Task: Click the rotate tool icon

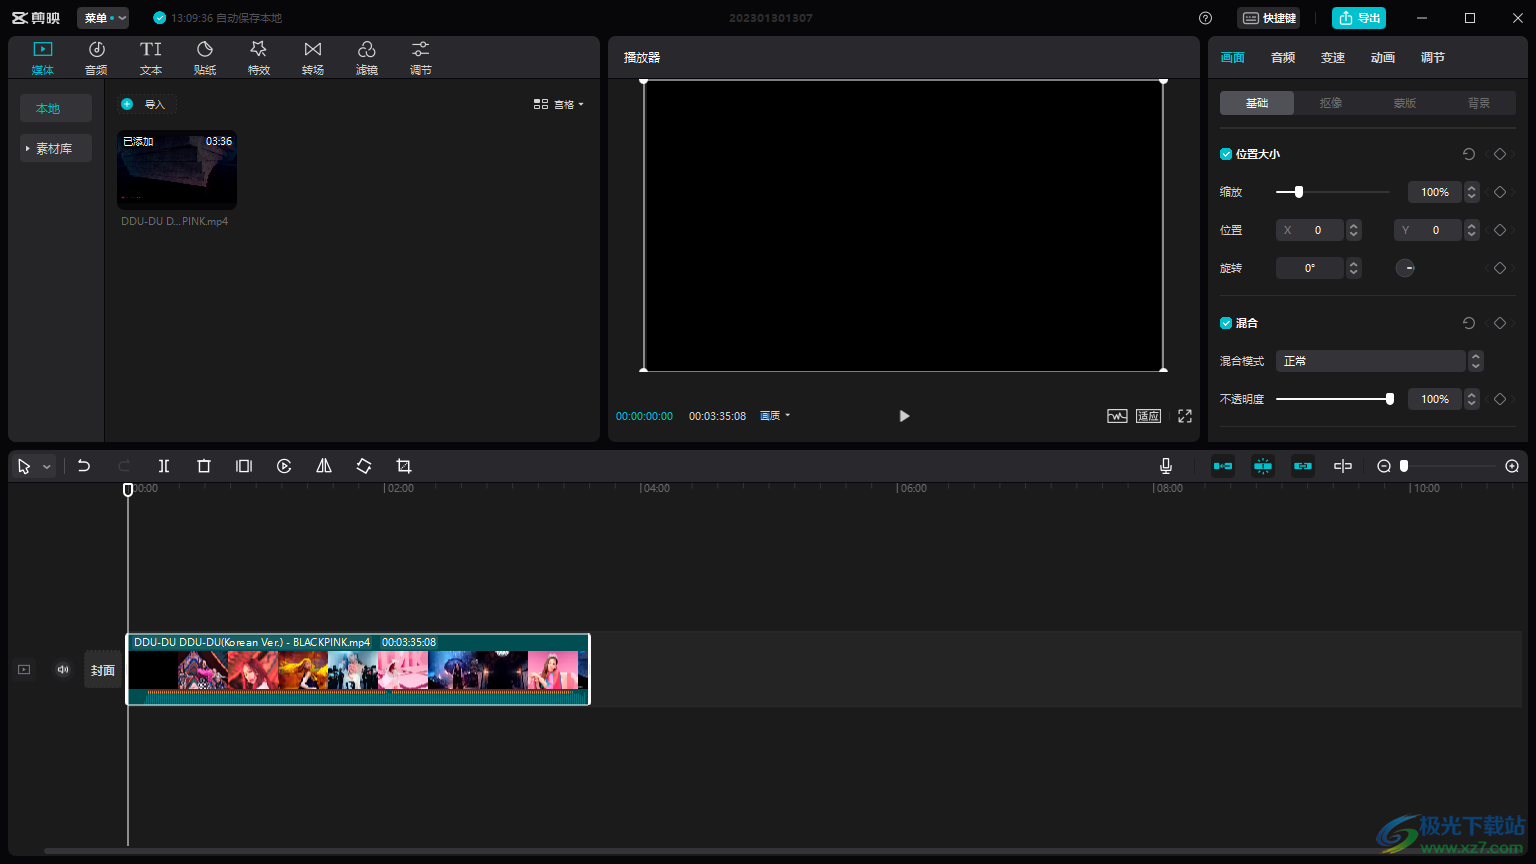Action: tap(364, 466)
